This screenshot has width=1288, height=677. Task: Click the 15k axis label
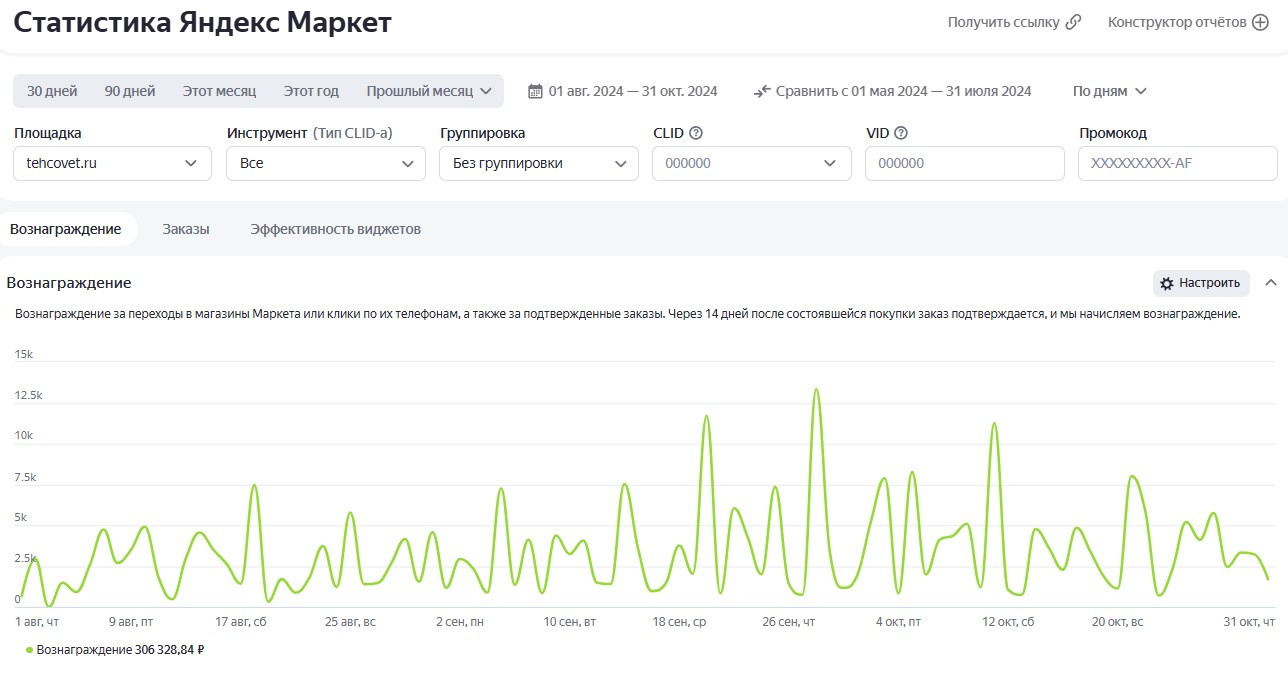pos(24,355)
